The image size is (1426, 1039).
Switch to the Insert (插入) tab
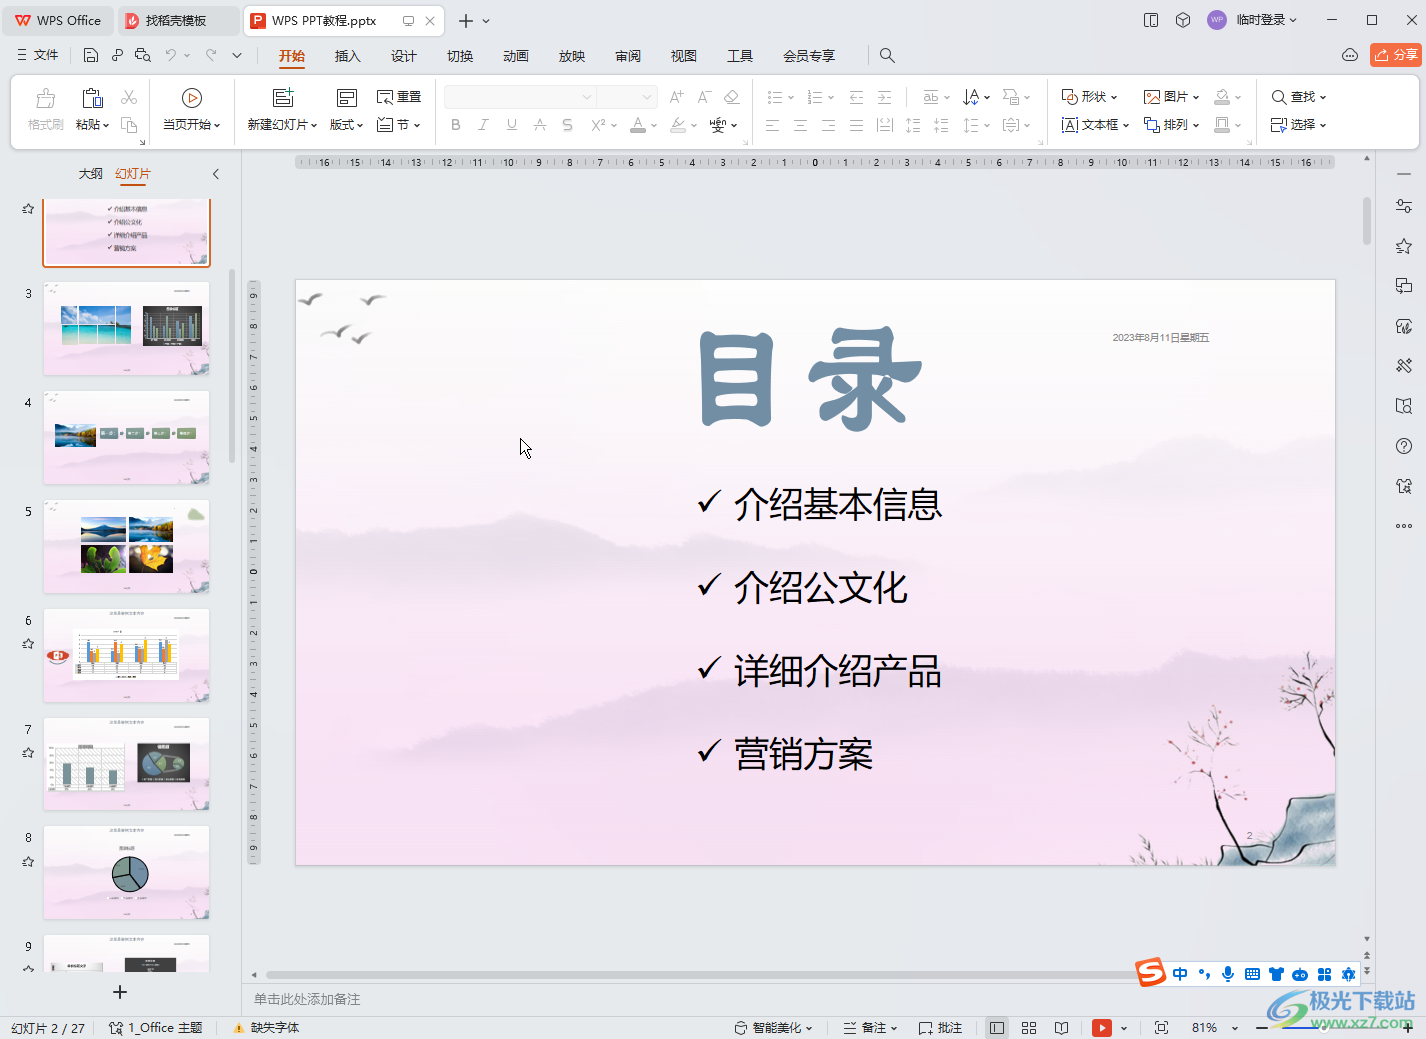coord(347,56)
